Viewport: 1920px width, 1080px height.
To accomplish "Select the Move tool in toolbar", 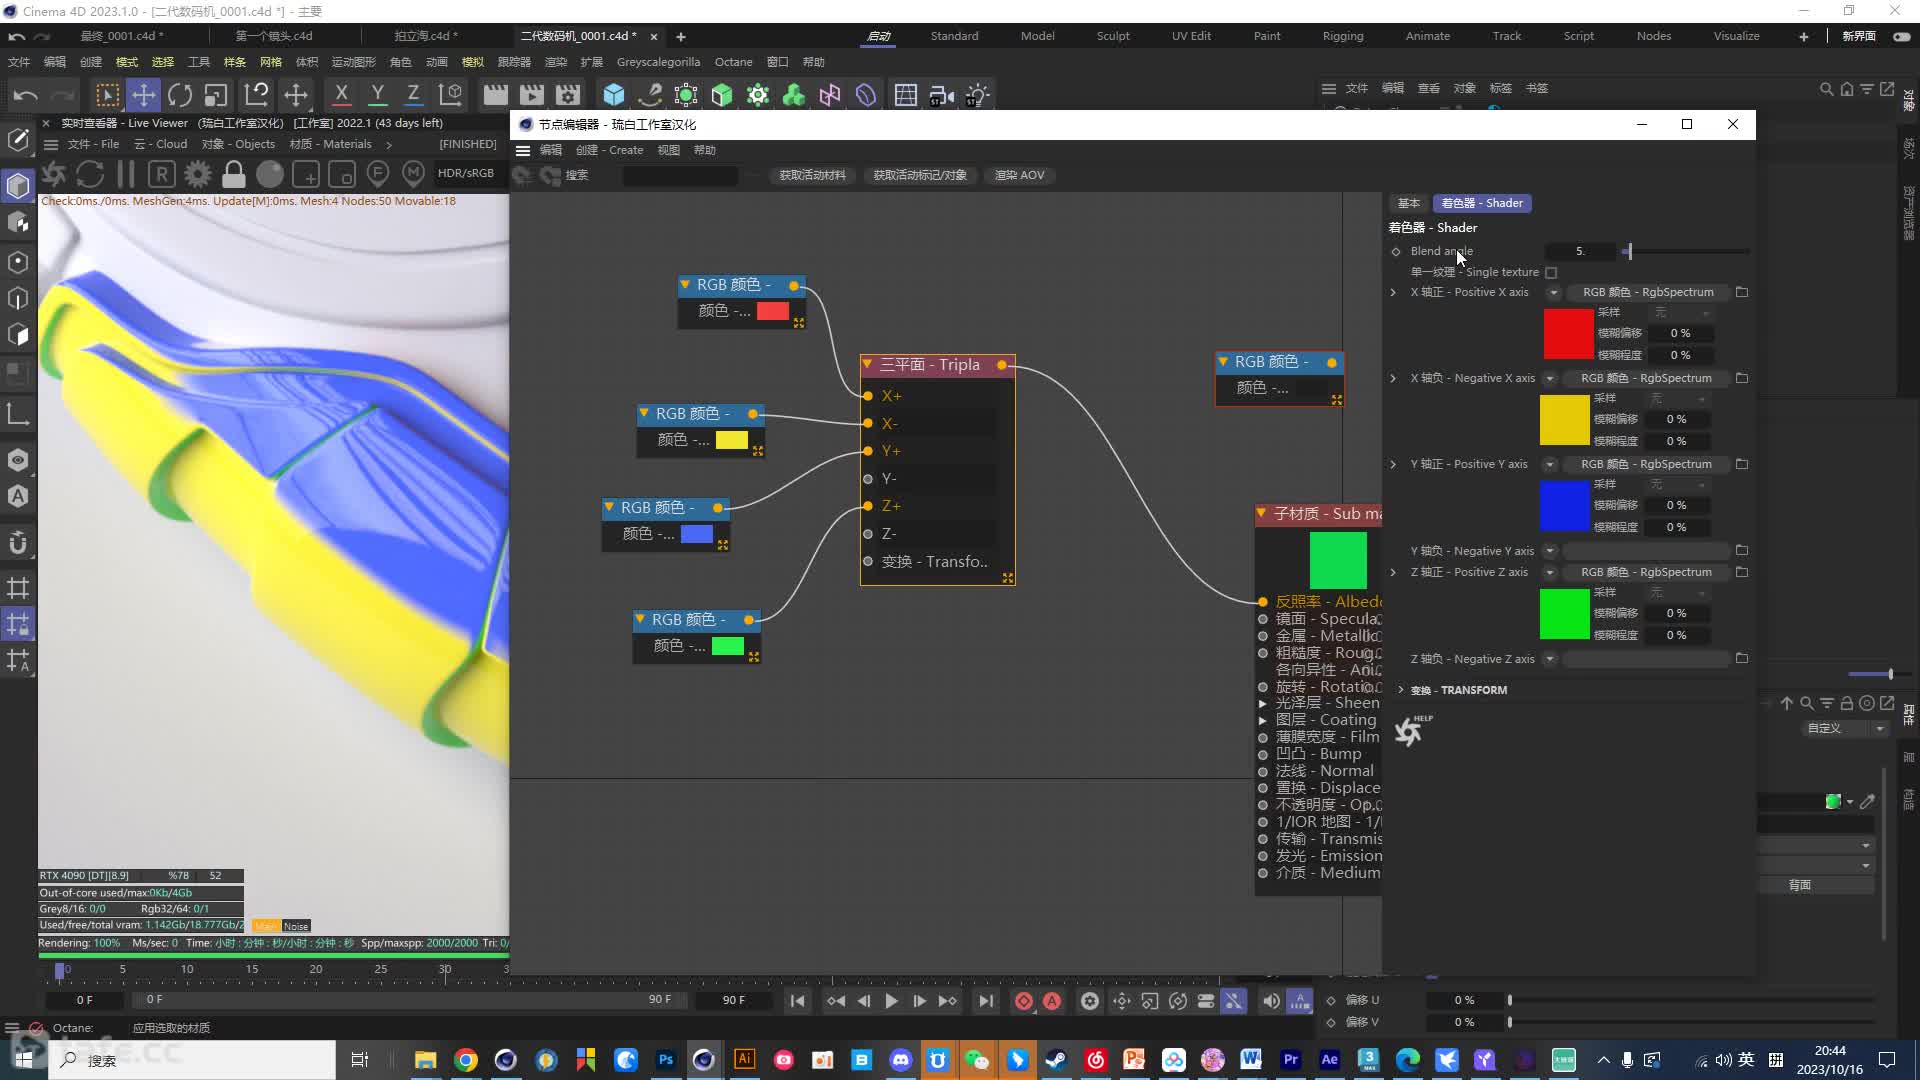I will point(144,95).
